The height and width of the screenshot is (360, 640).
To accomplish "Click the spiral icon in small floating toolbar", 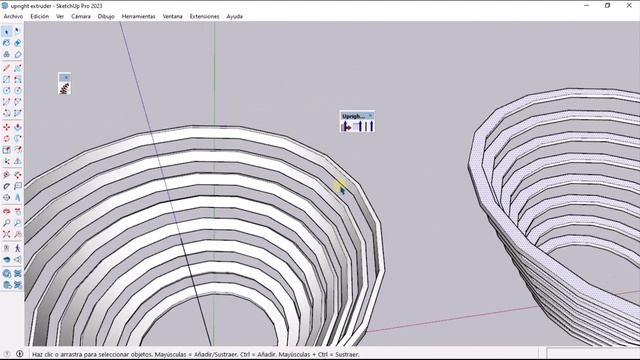I will coord(64,89).
